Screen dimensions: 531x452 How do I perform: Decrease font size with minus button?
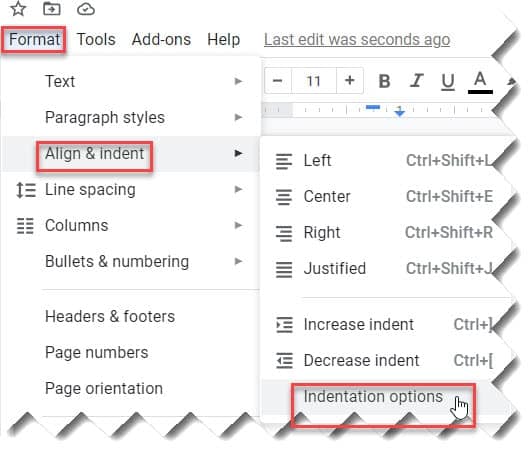pos(278,81)
